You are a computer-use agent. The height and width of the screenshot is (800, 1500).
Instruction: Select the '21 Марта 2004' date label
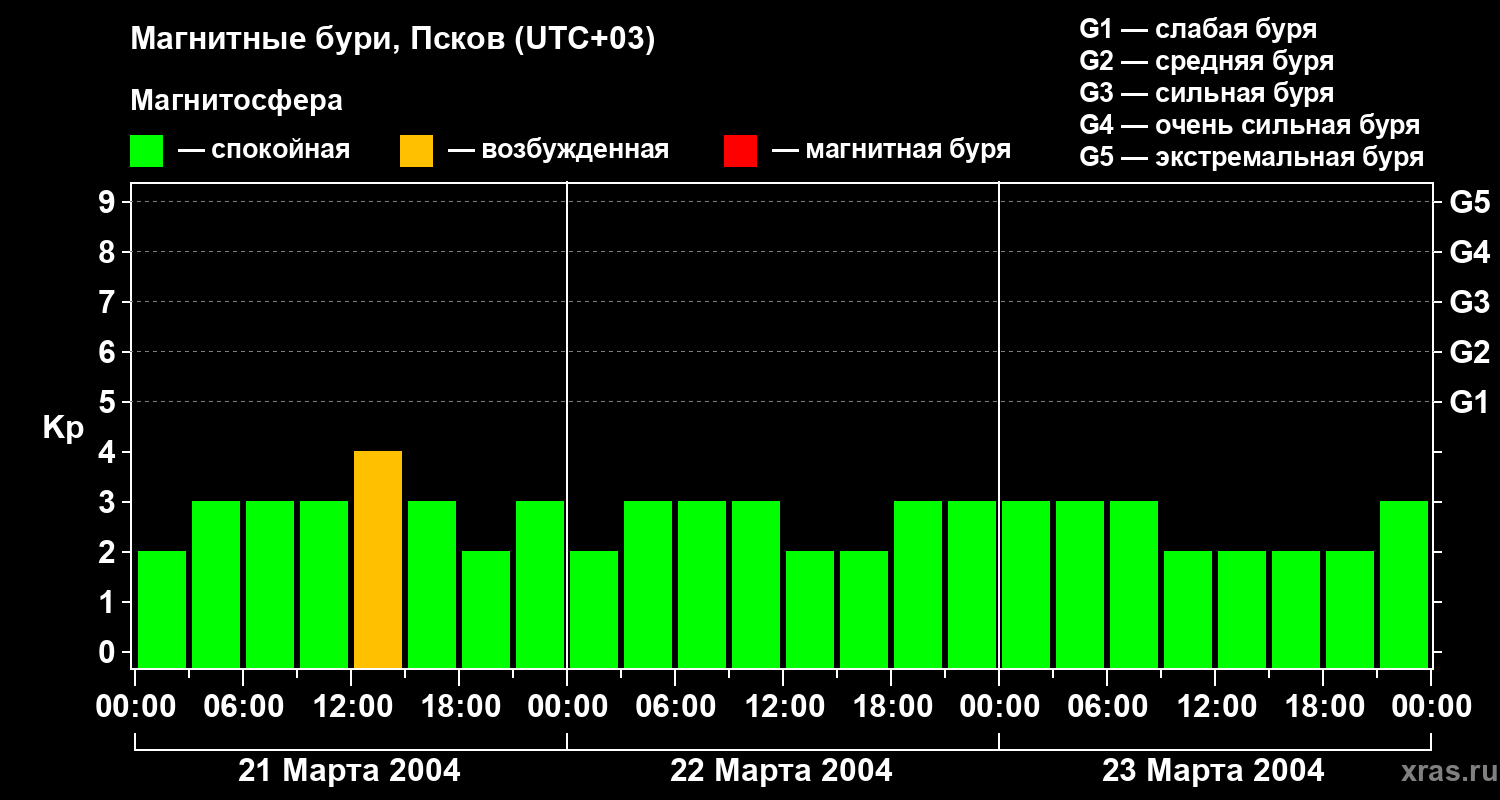(349, 771)
